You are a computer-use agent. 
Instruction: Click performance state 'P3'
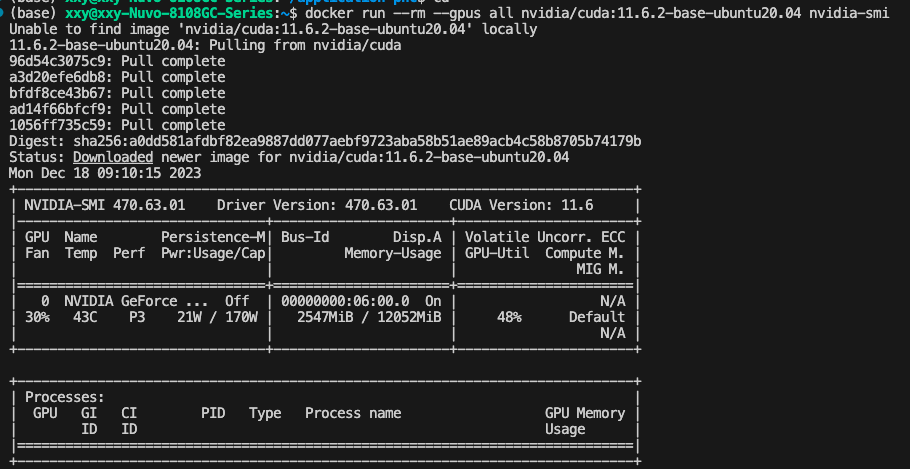[x=137, y=318]
